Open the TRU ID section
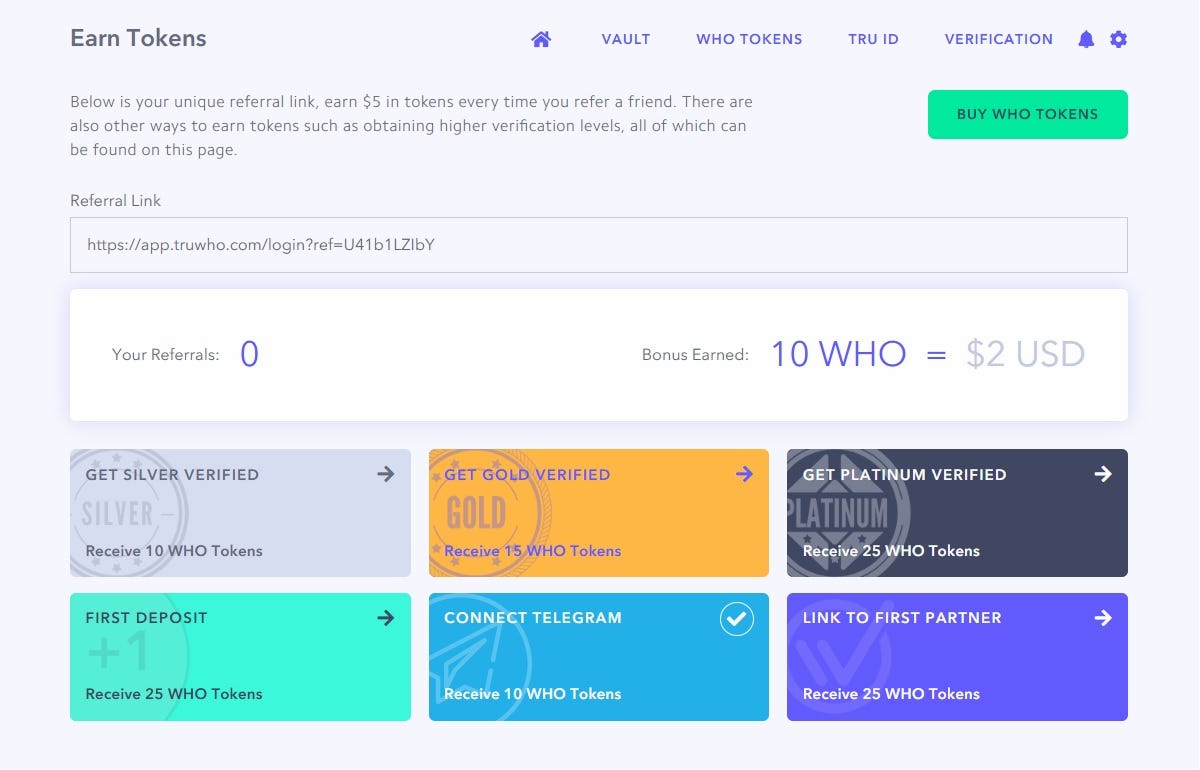The image size is (1200, 770). pos(872,39)
